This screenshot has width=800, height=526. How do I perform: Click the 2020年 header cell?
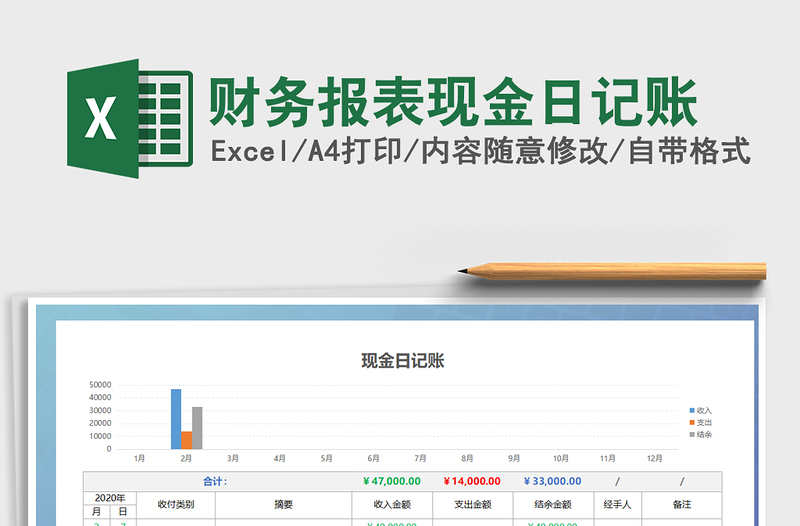[110, 498]
